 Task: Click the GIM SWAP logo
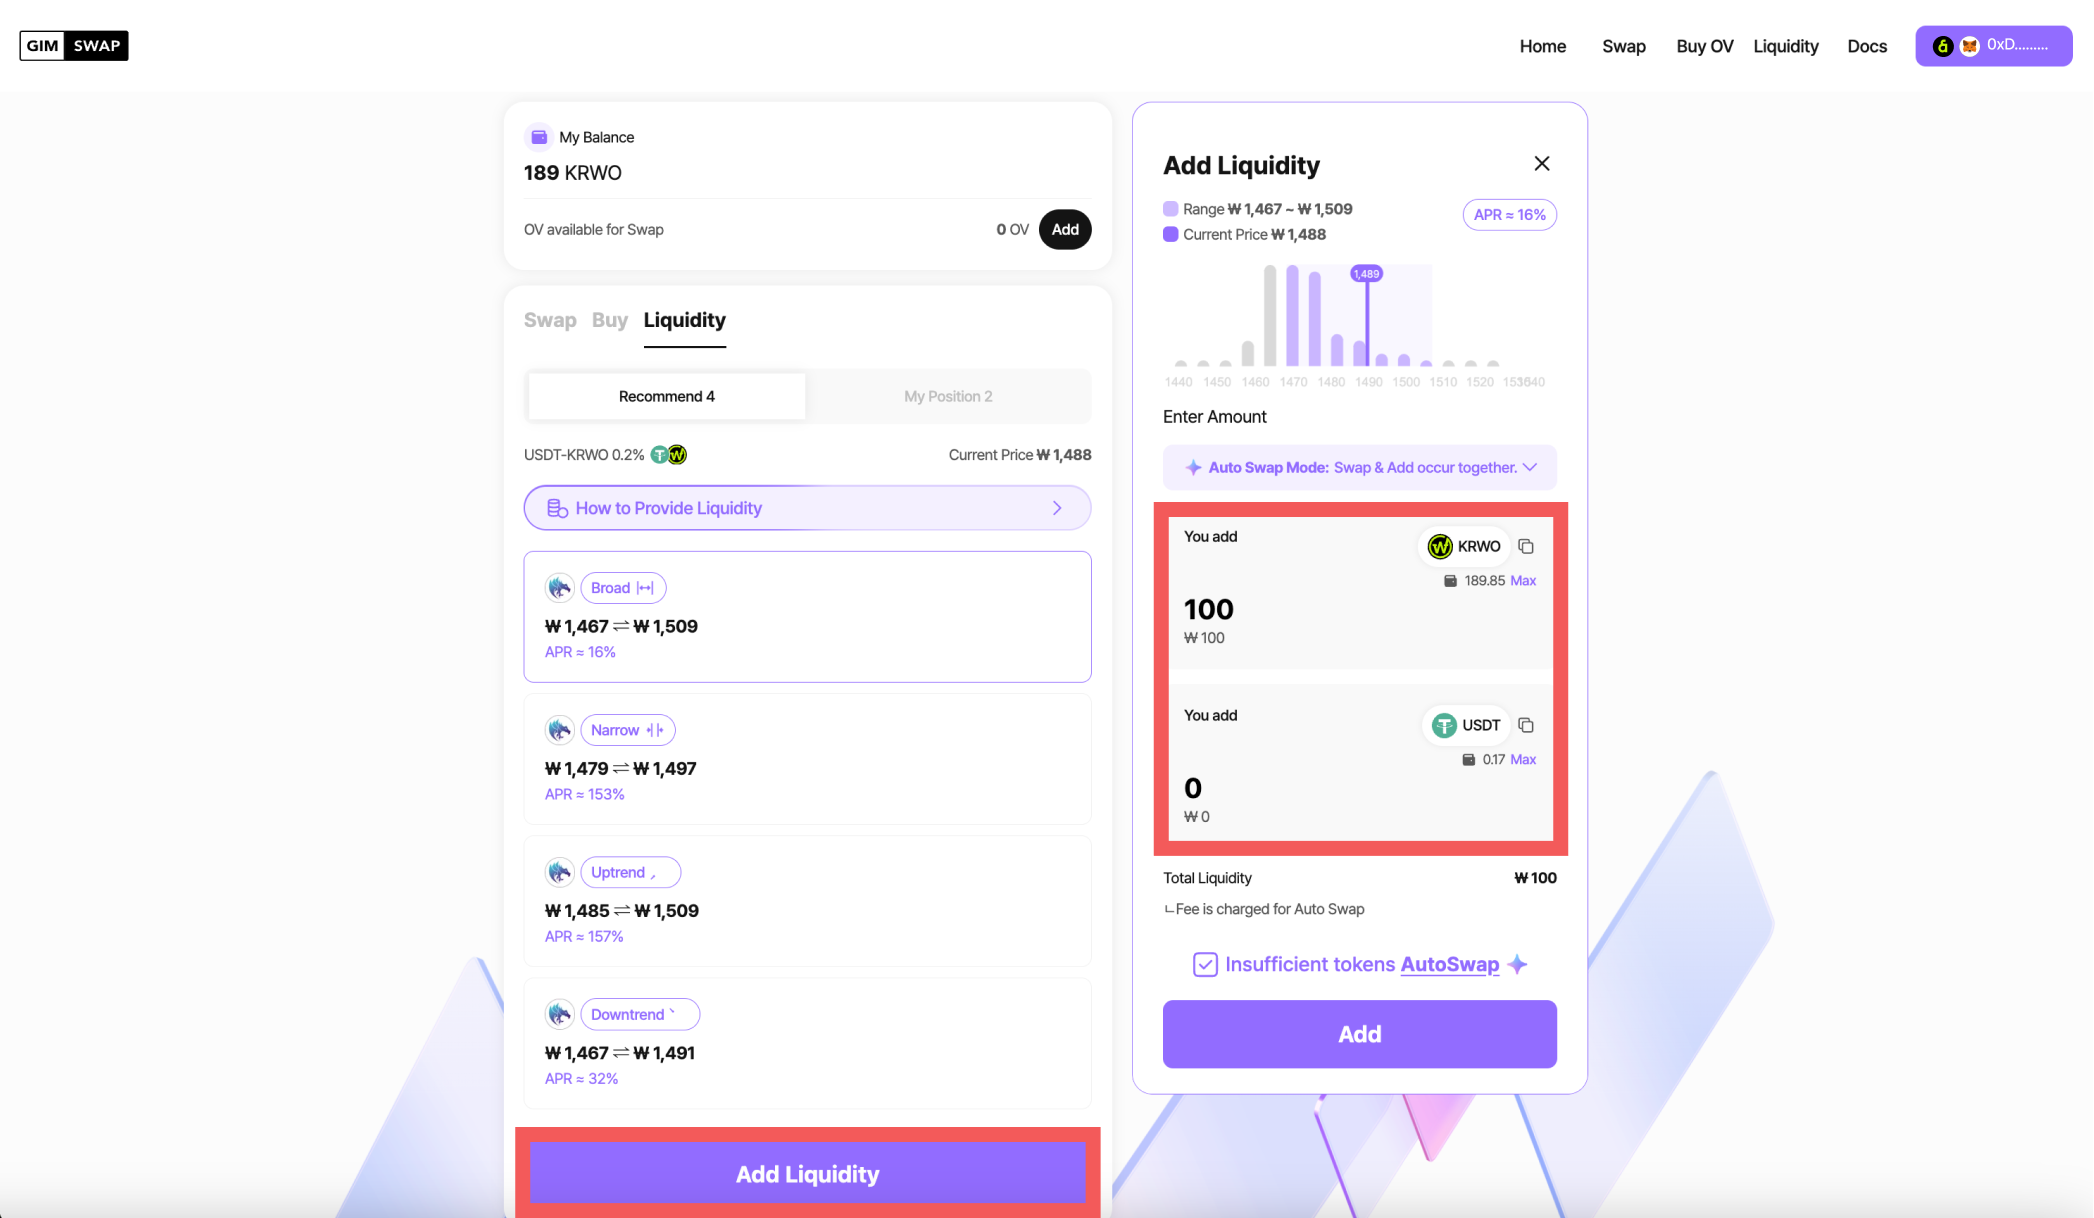(x=74, y=46)
